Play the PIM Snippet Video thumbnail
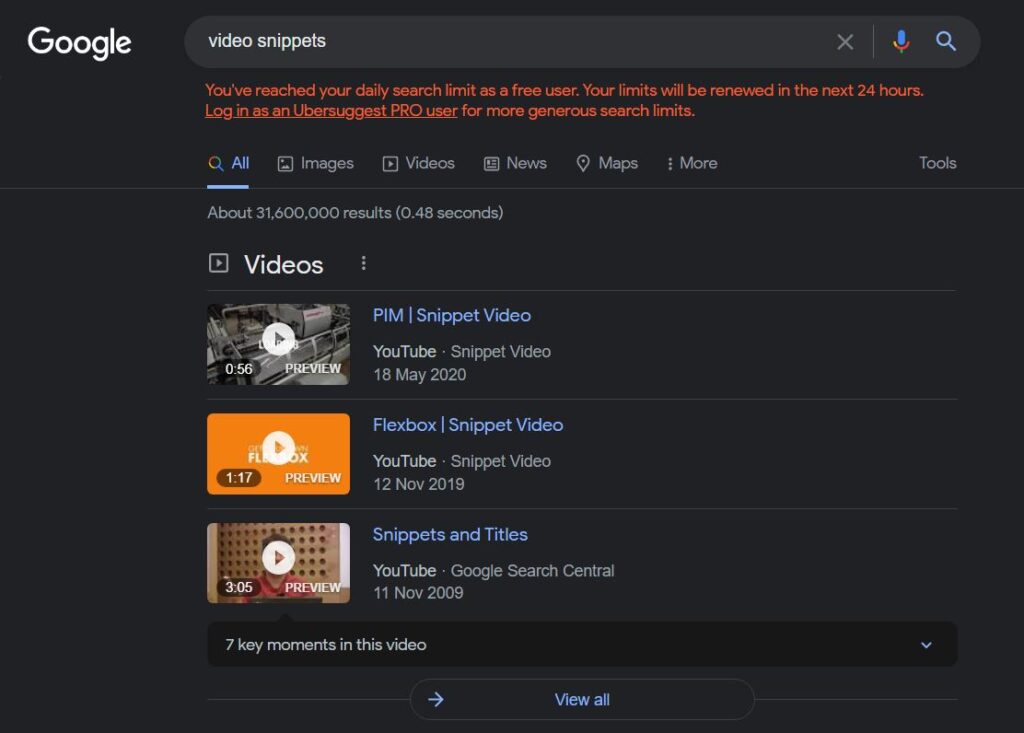 [278, 344]
